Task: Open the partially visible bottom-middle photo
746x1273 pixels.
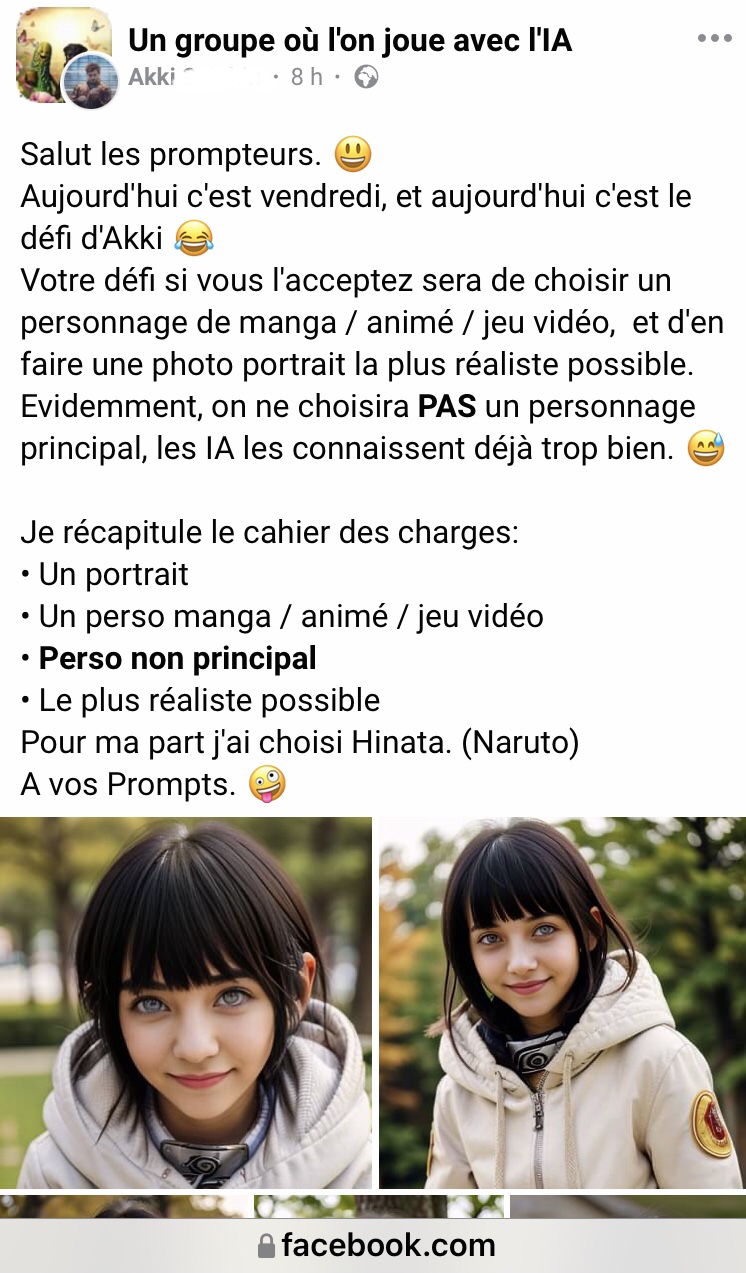Action: [379, 1207]
